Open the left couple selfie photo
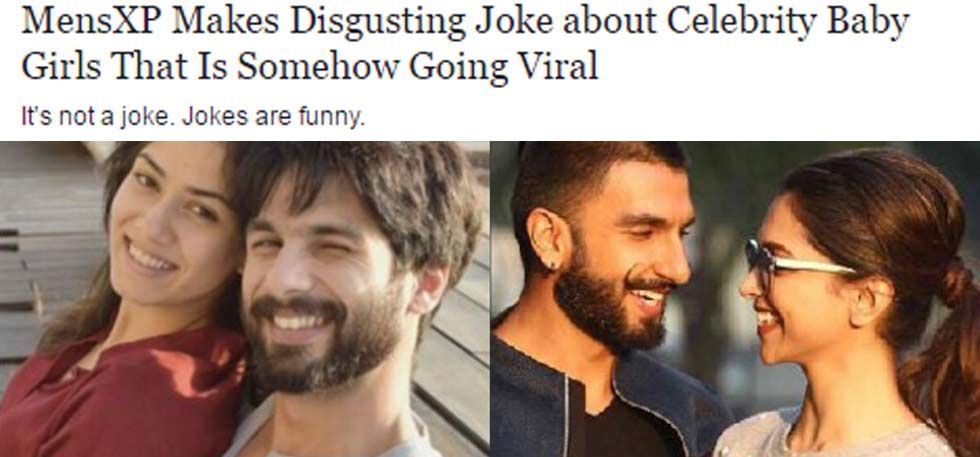 point(244,299)
